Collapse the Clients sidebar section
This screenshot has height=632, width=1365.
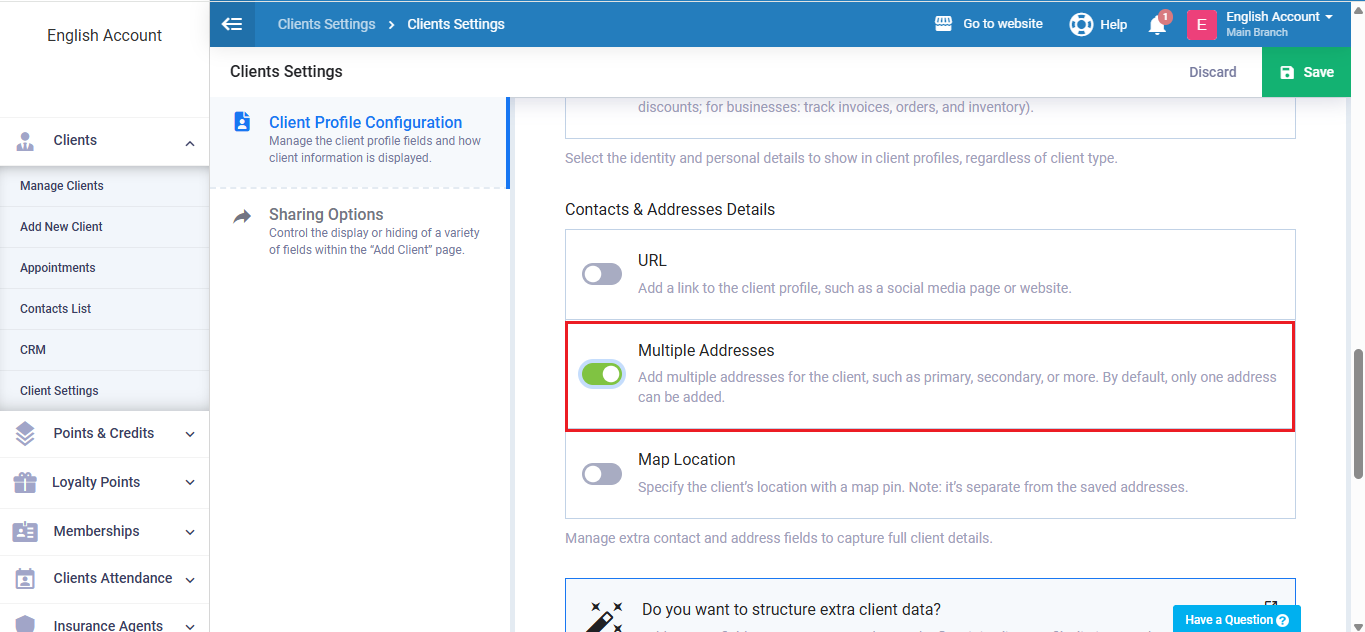pos(190,142)
